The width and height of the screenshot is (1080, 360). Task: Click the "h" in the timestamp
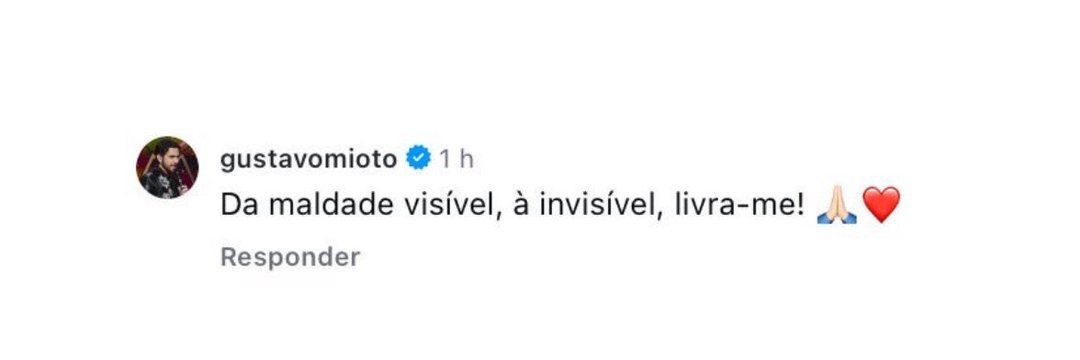coord(466,159)
